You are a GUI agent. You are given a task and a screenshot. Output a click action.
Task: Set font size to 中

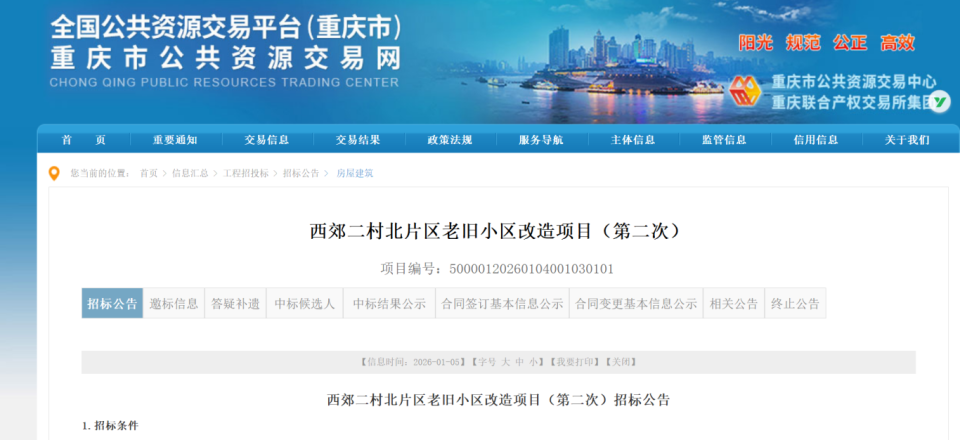click(x=519, y=362)
